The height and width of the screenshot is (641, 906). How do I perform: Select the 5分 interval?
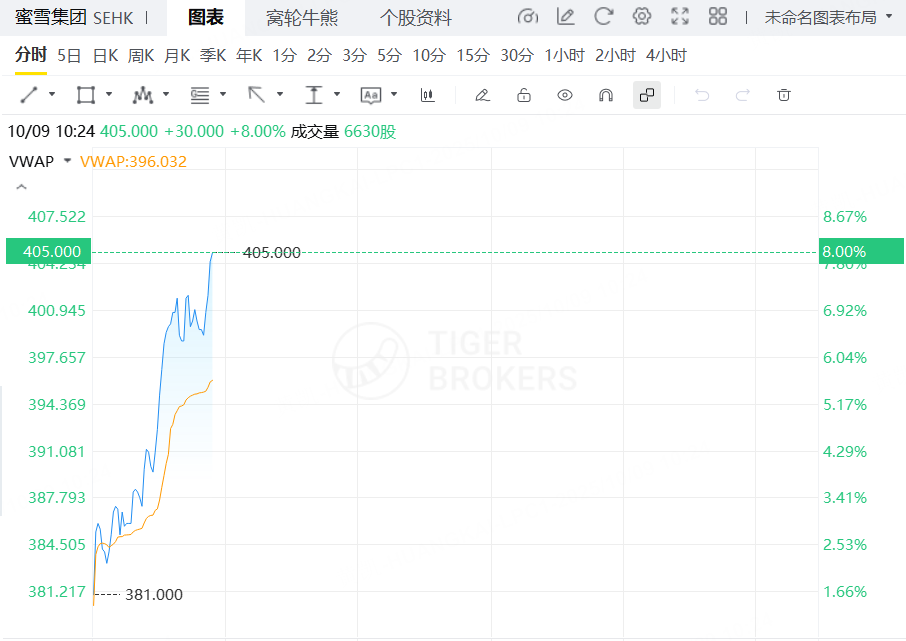(x=389, y=55)
